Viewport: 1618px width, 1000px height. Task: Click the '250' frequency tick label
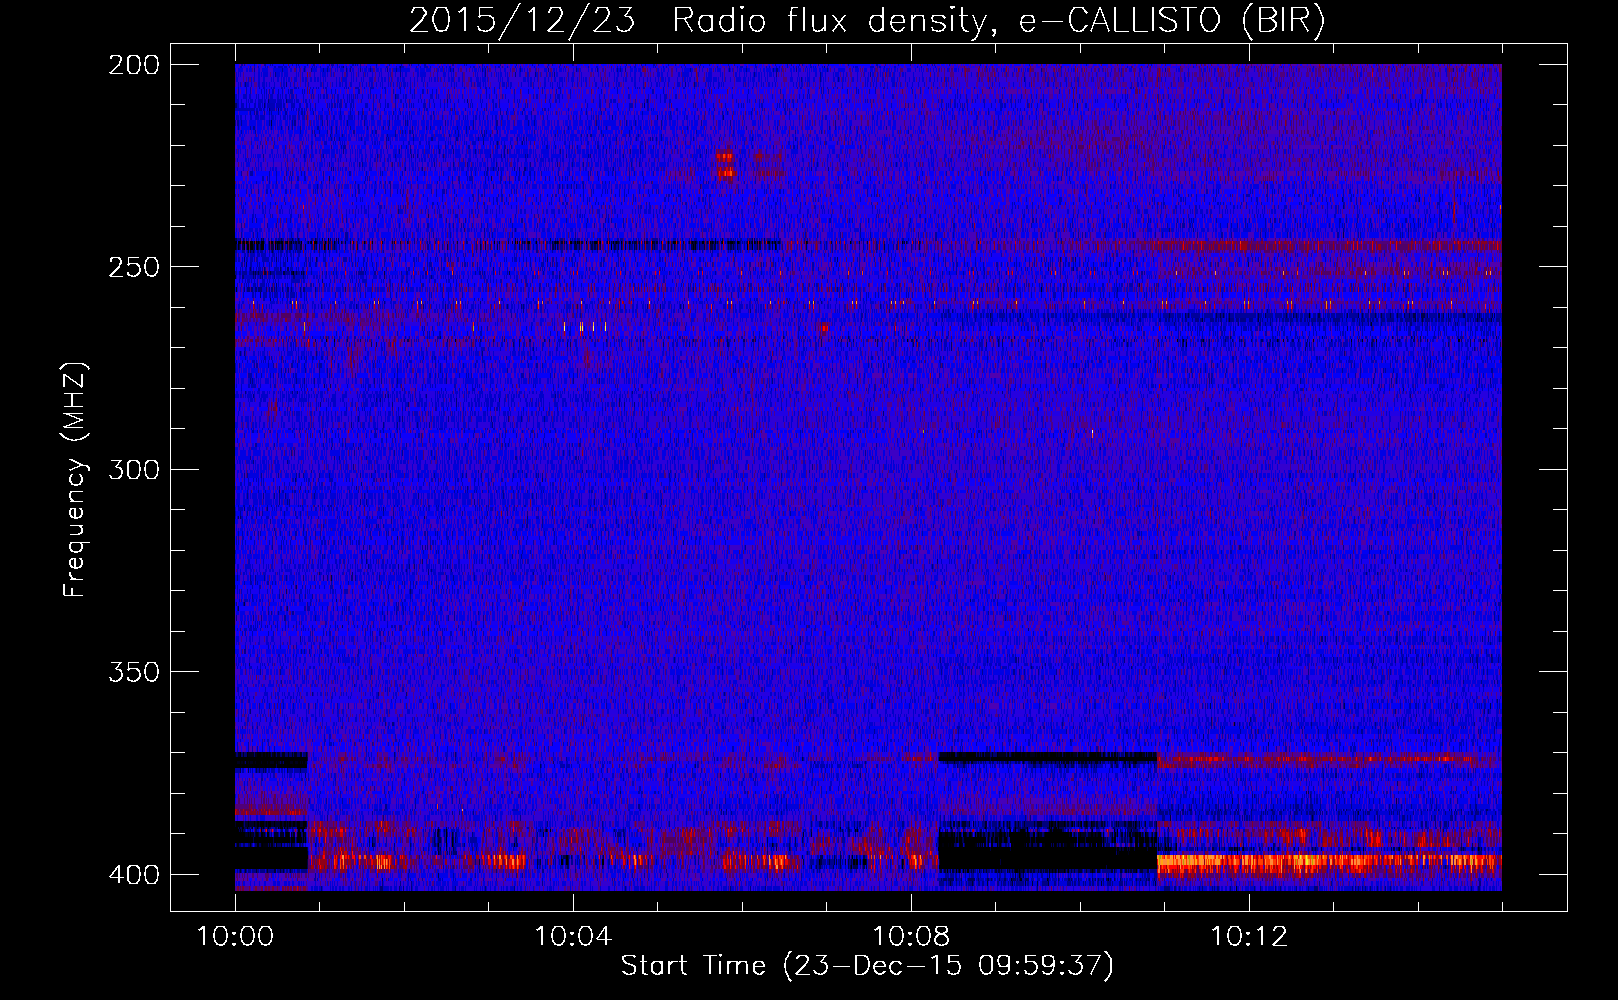click(x=134, y=267)
